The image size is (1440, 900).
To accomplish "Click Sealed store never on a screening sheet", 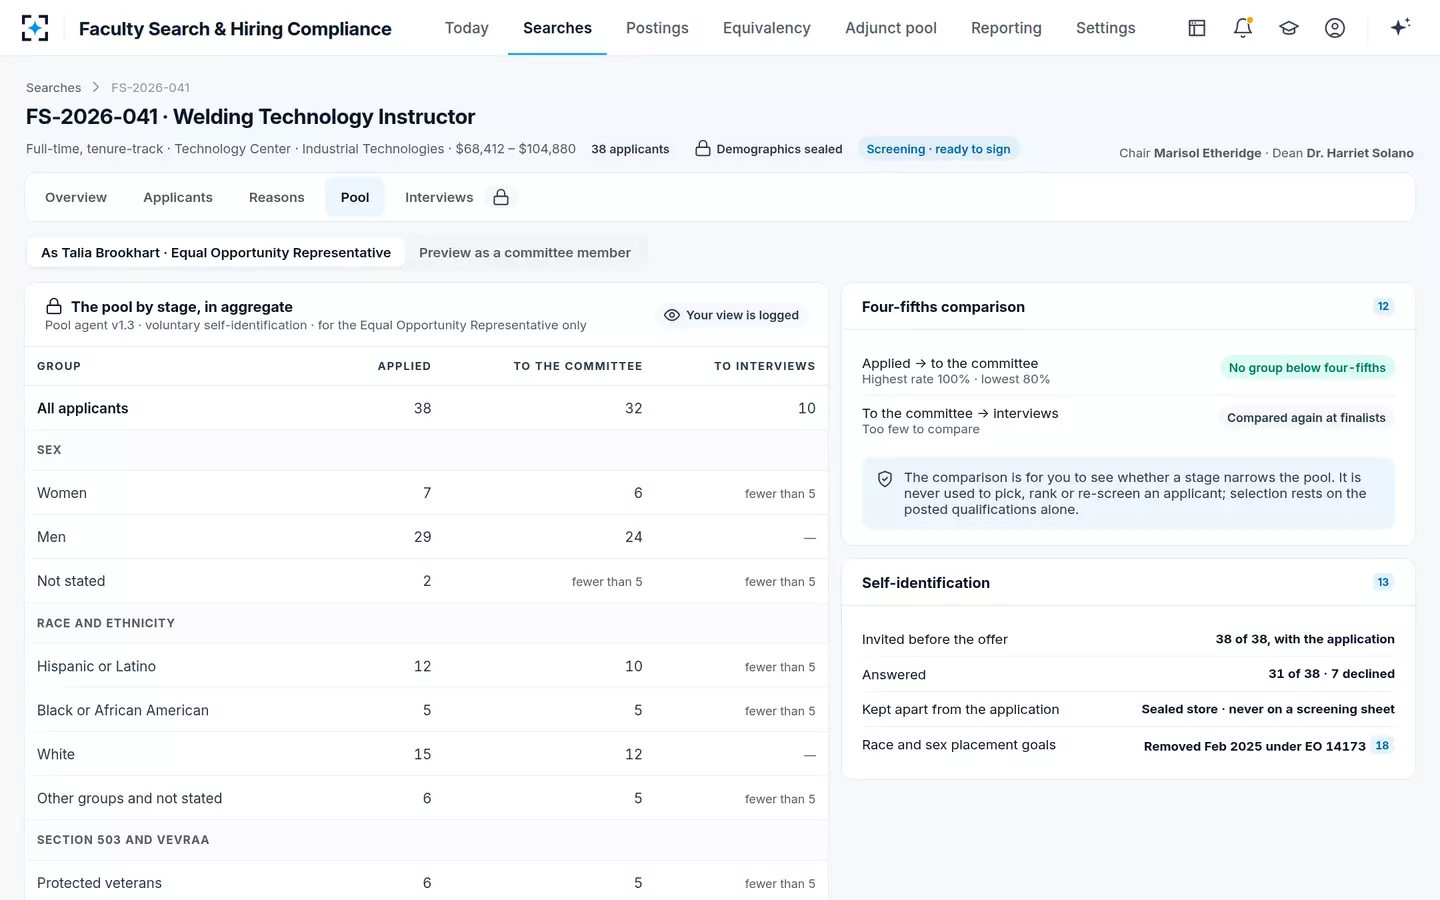I will click(1268, 709).
